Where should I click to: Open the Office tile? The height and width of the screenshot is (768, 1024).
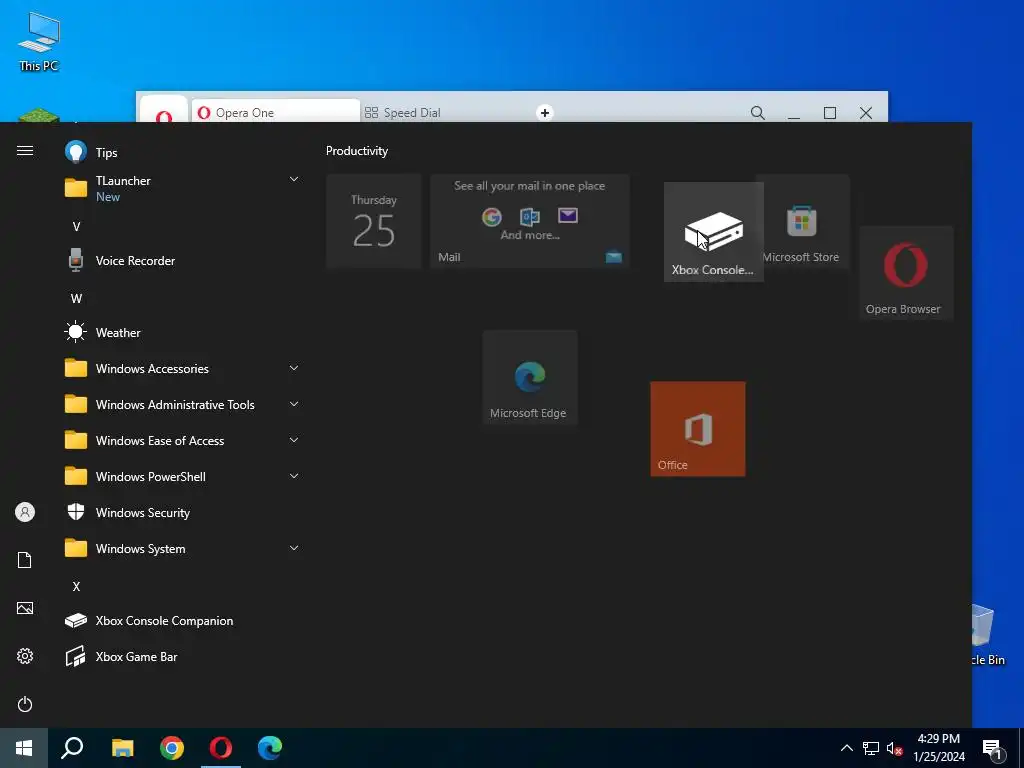(697, 429)
